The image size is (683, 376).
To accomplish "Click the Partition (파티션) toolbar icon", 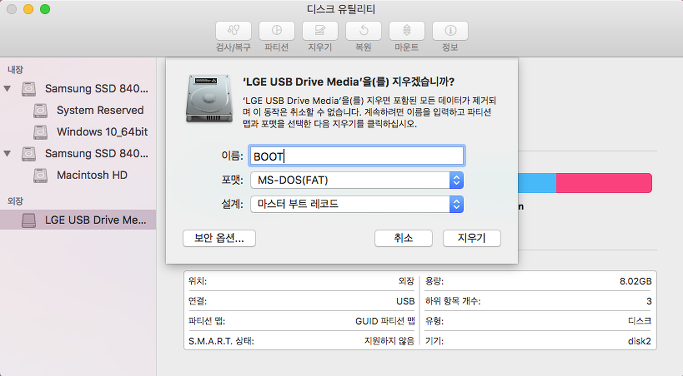I will 277,31.
